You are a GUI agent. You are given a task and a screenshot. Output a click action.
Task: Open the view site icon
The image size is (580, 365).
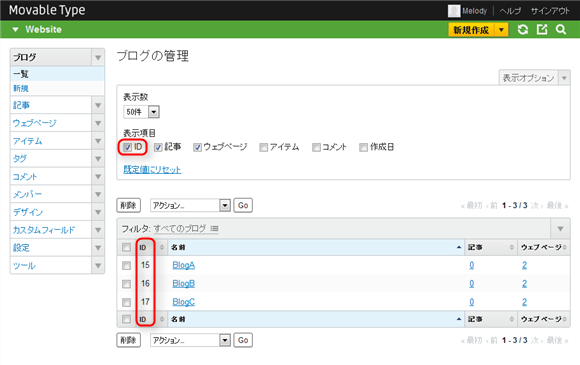pos(542,30)
